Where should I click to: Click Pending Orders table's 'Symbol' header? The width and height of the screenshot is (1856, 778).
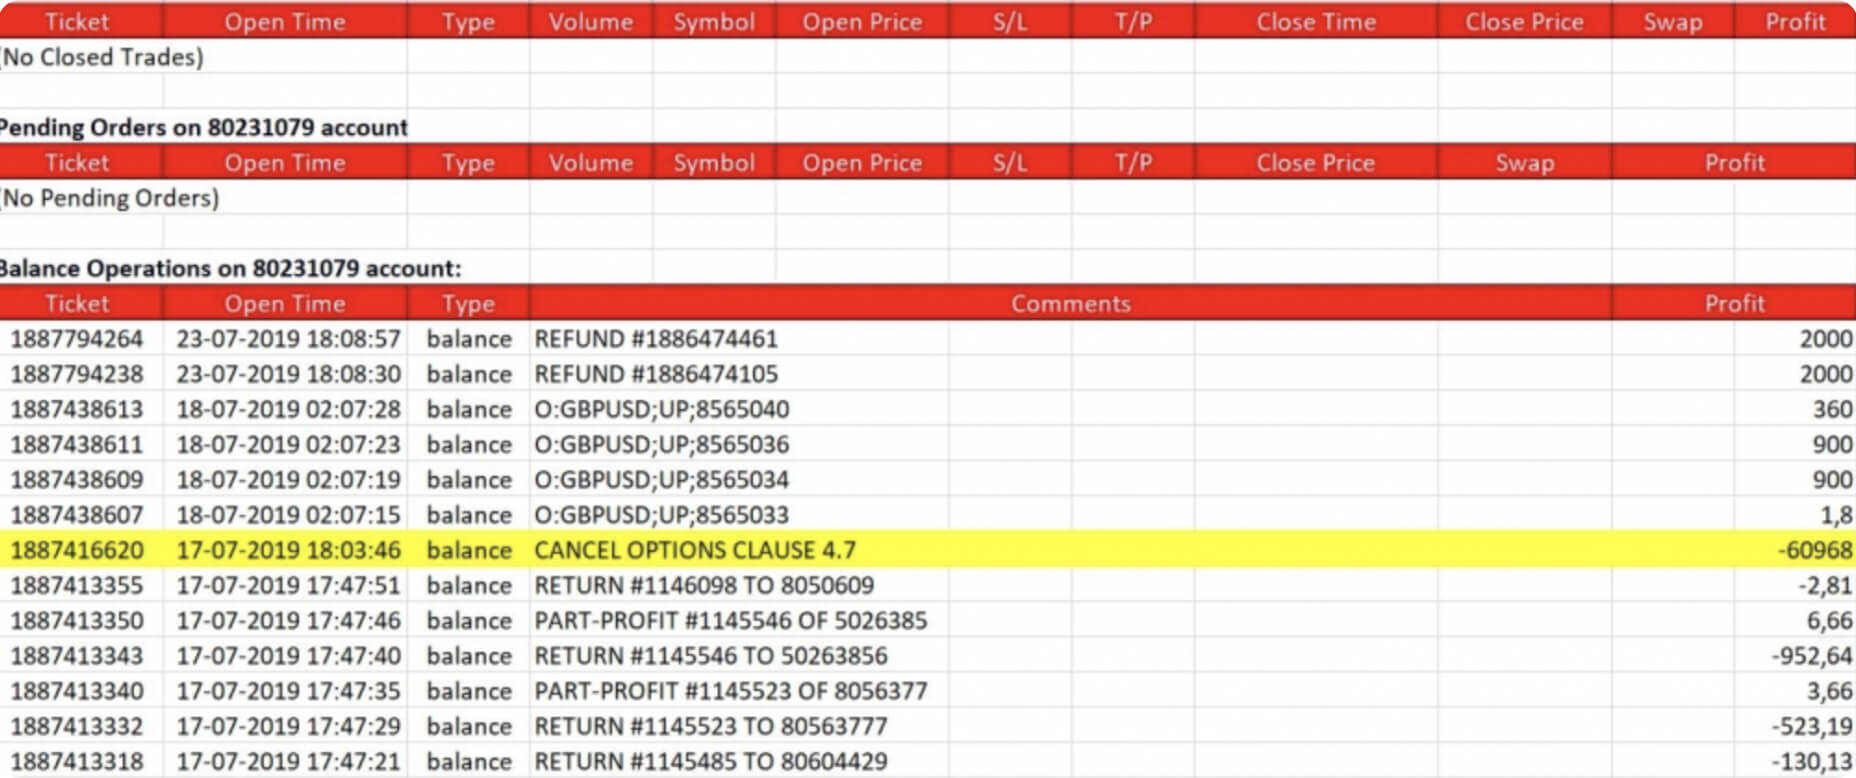(713, 162)
